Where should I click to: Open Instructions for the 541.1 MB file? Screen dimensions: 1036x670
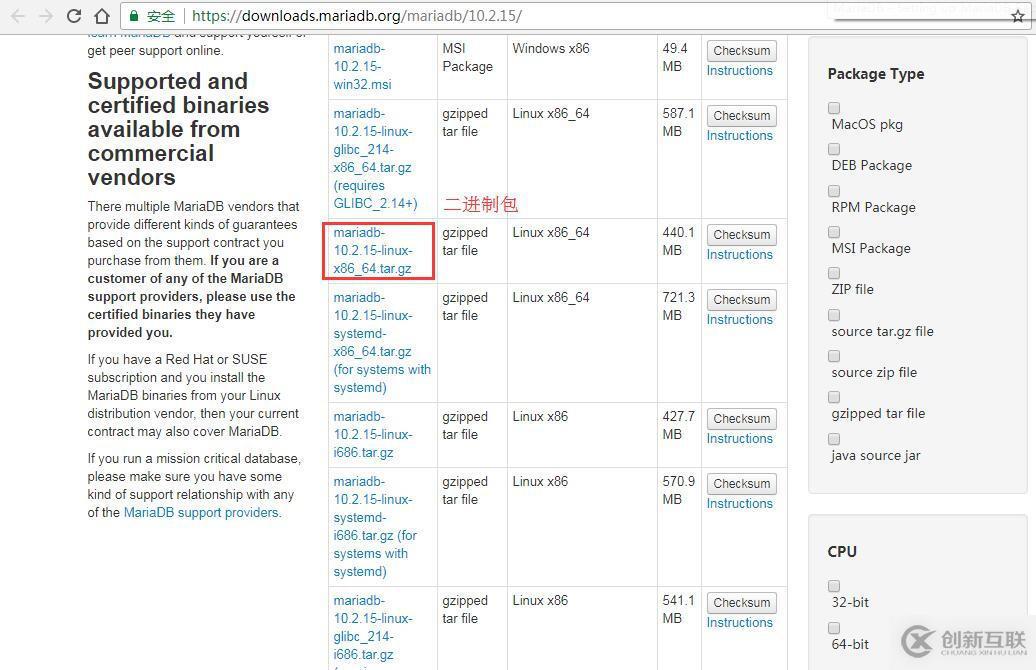(x=739, y=622)
